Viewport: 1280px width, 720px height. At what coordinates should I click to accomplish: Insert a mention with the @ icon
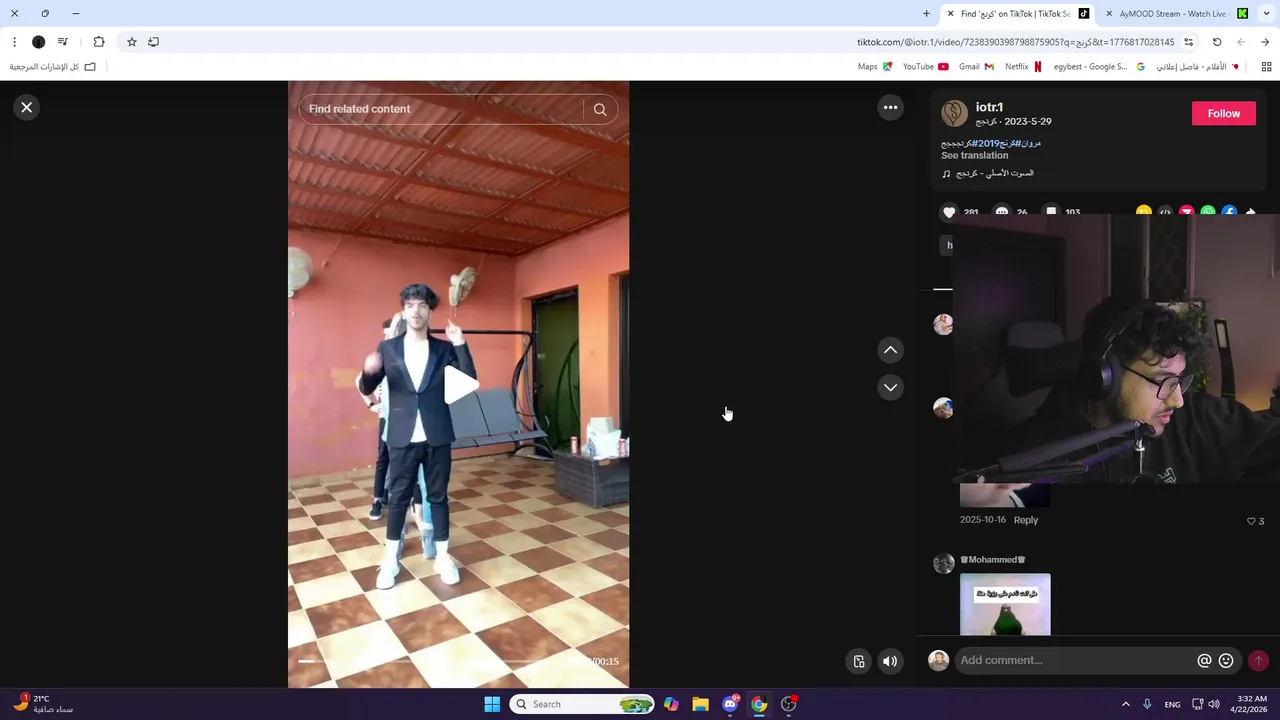[1204, 660]
